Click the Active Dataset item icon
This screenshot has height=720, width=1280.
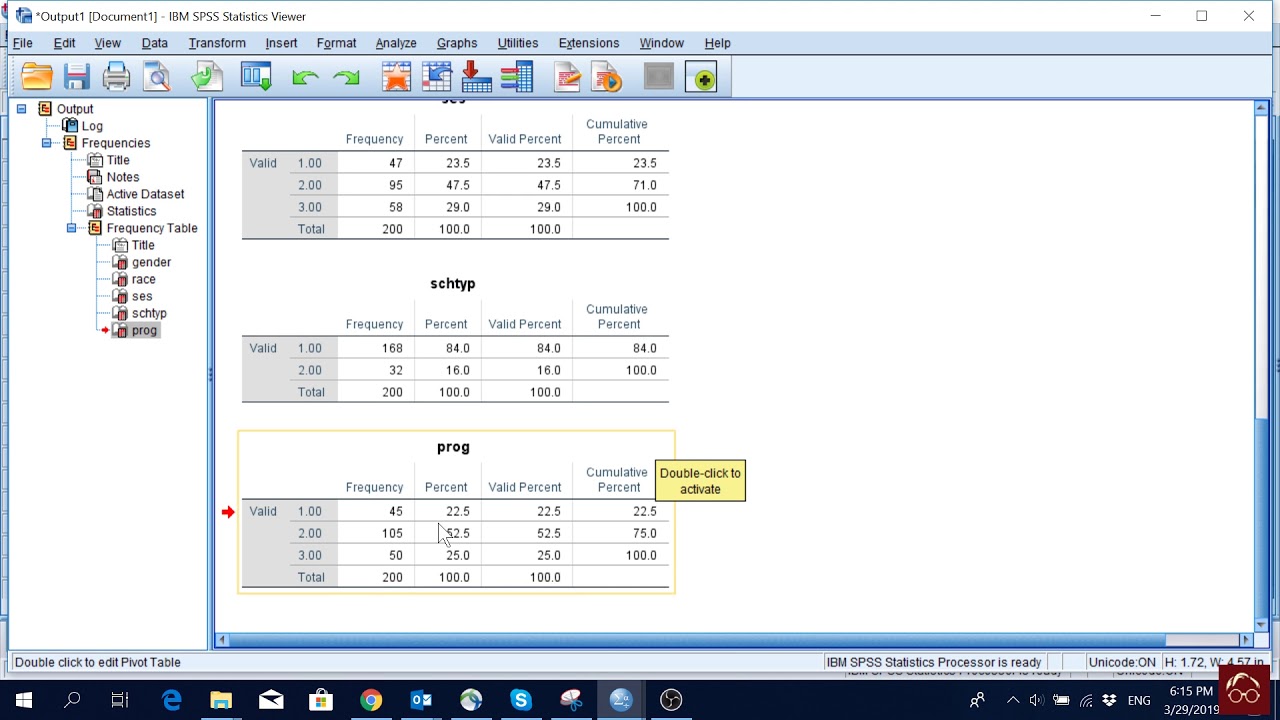coord(95,194)
